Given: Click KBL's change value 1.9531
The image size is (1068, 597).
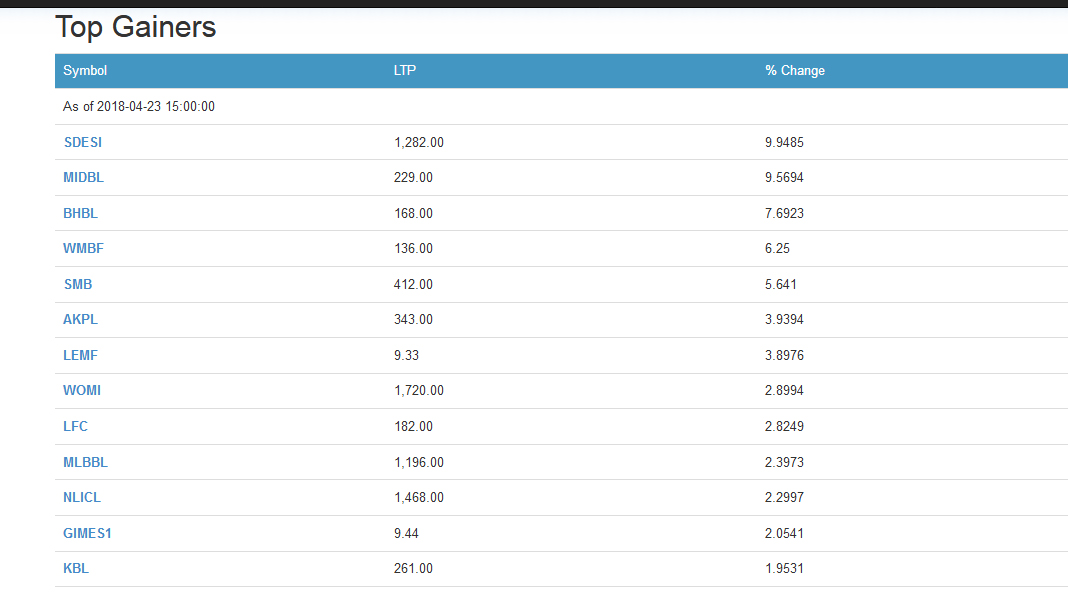Looking at the screenshot, I should click(x=784, y=568).
